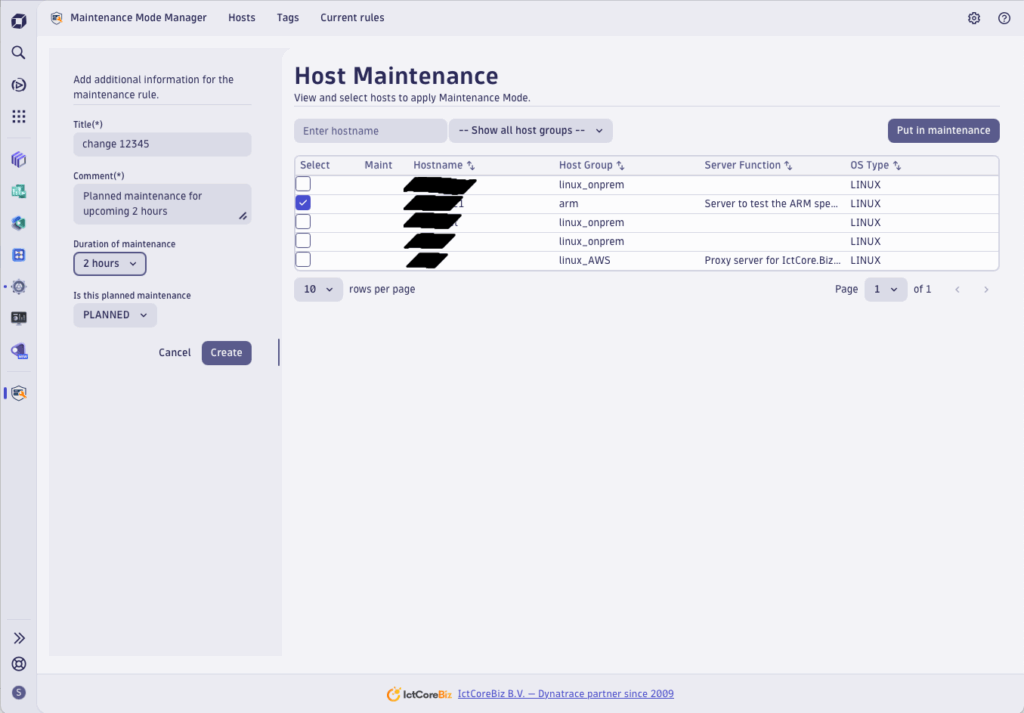
Task: Click the Dynatrace logo icon at top left
Action: (x=18, y=20)
